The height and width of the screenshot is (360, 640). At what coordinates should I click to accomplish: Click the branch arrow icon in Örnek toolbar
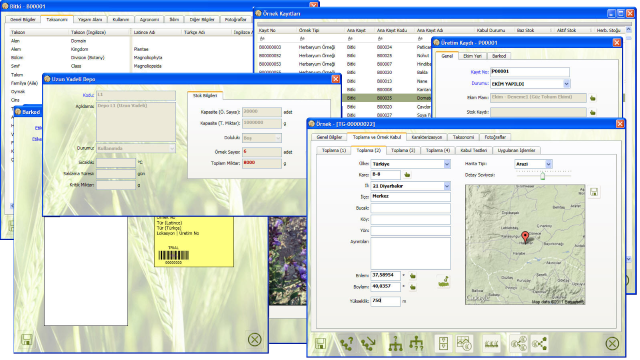point(369,344)
